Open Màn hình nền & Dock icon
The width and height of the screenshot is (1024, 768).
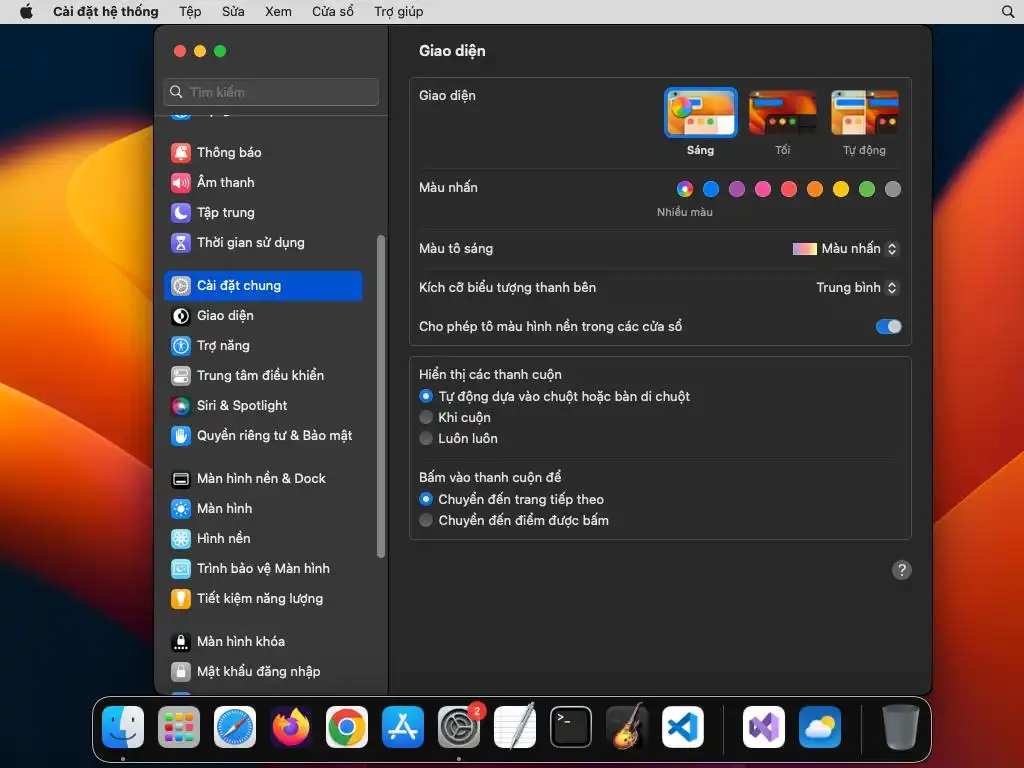181,479
